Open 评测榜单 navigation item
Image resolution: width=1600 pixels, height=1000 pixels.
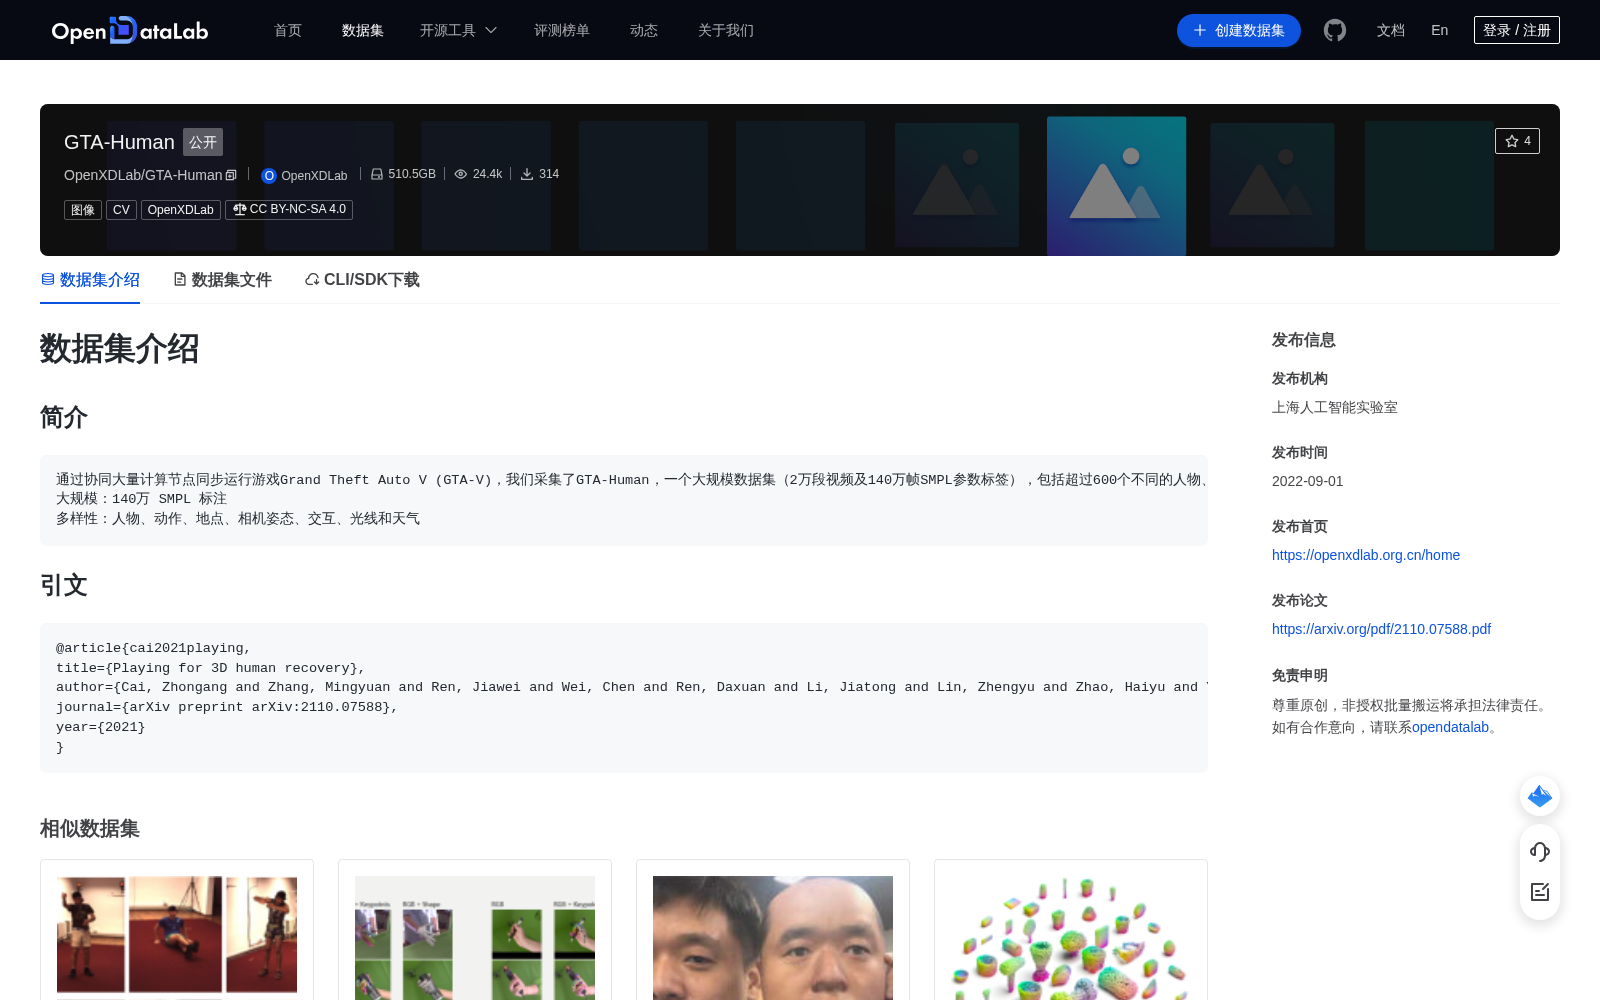(562, 30)
